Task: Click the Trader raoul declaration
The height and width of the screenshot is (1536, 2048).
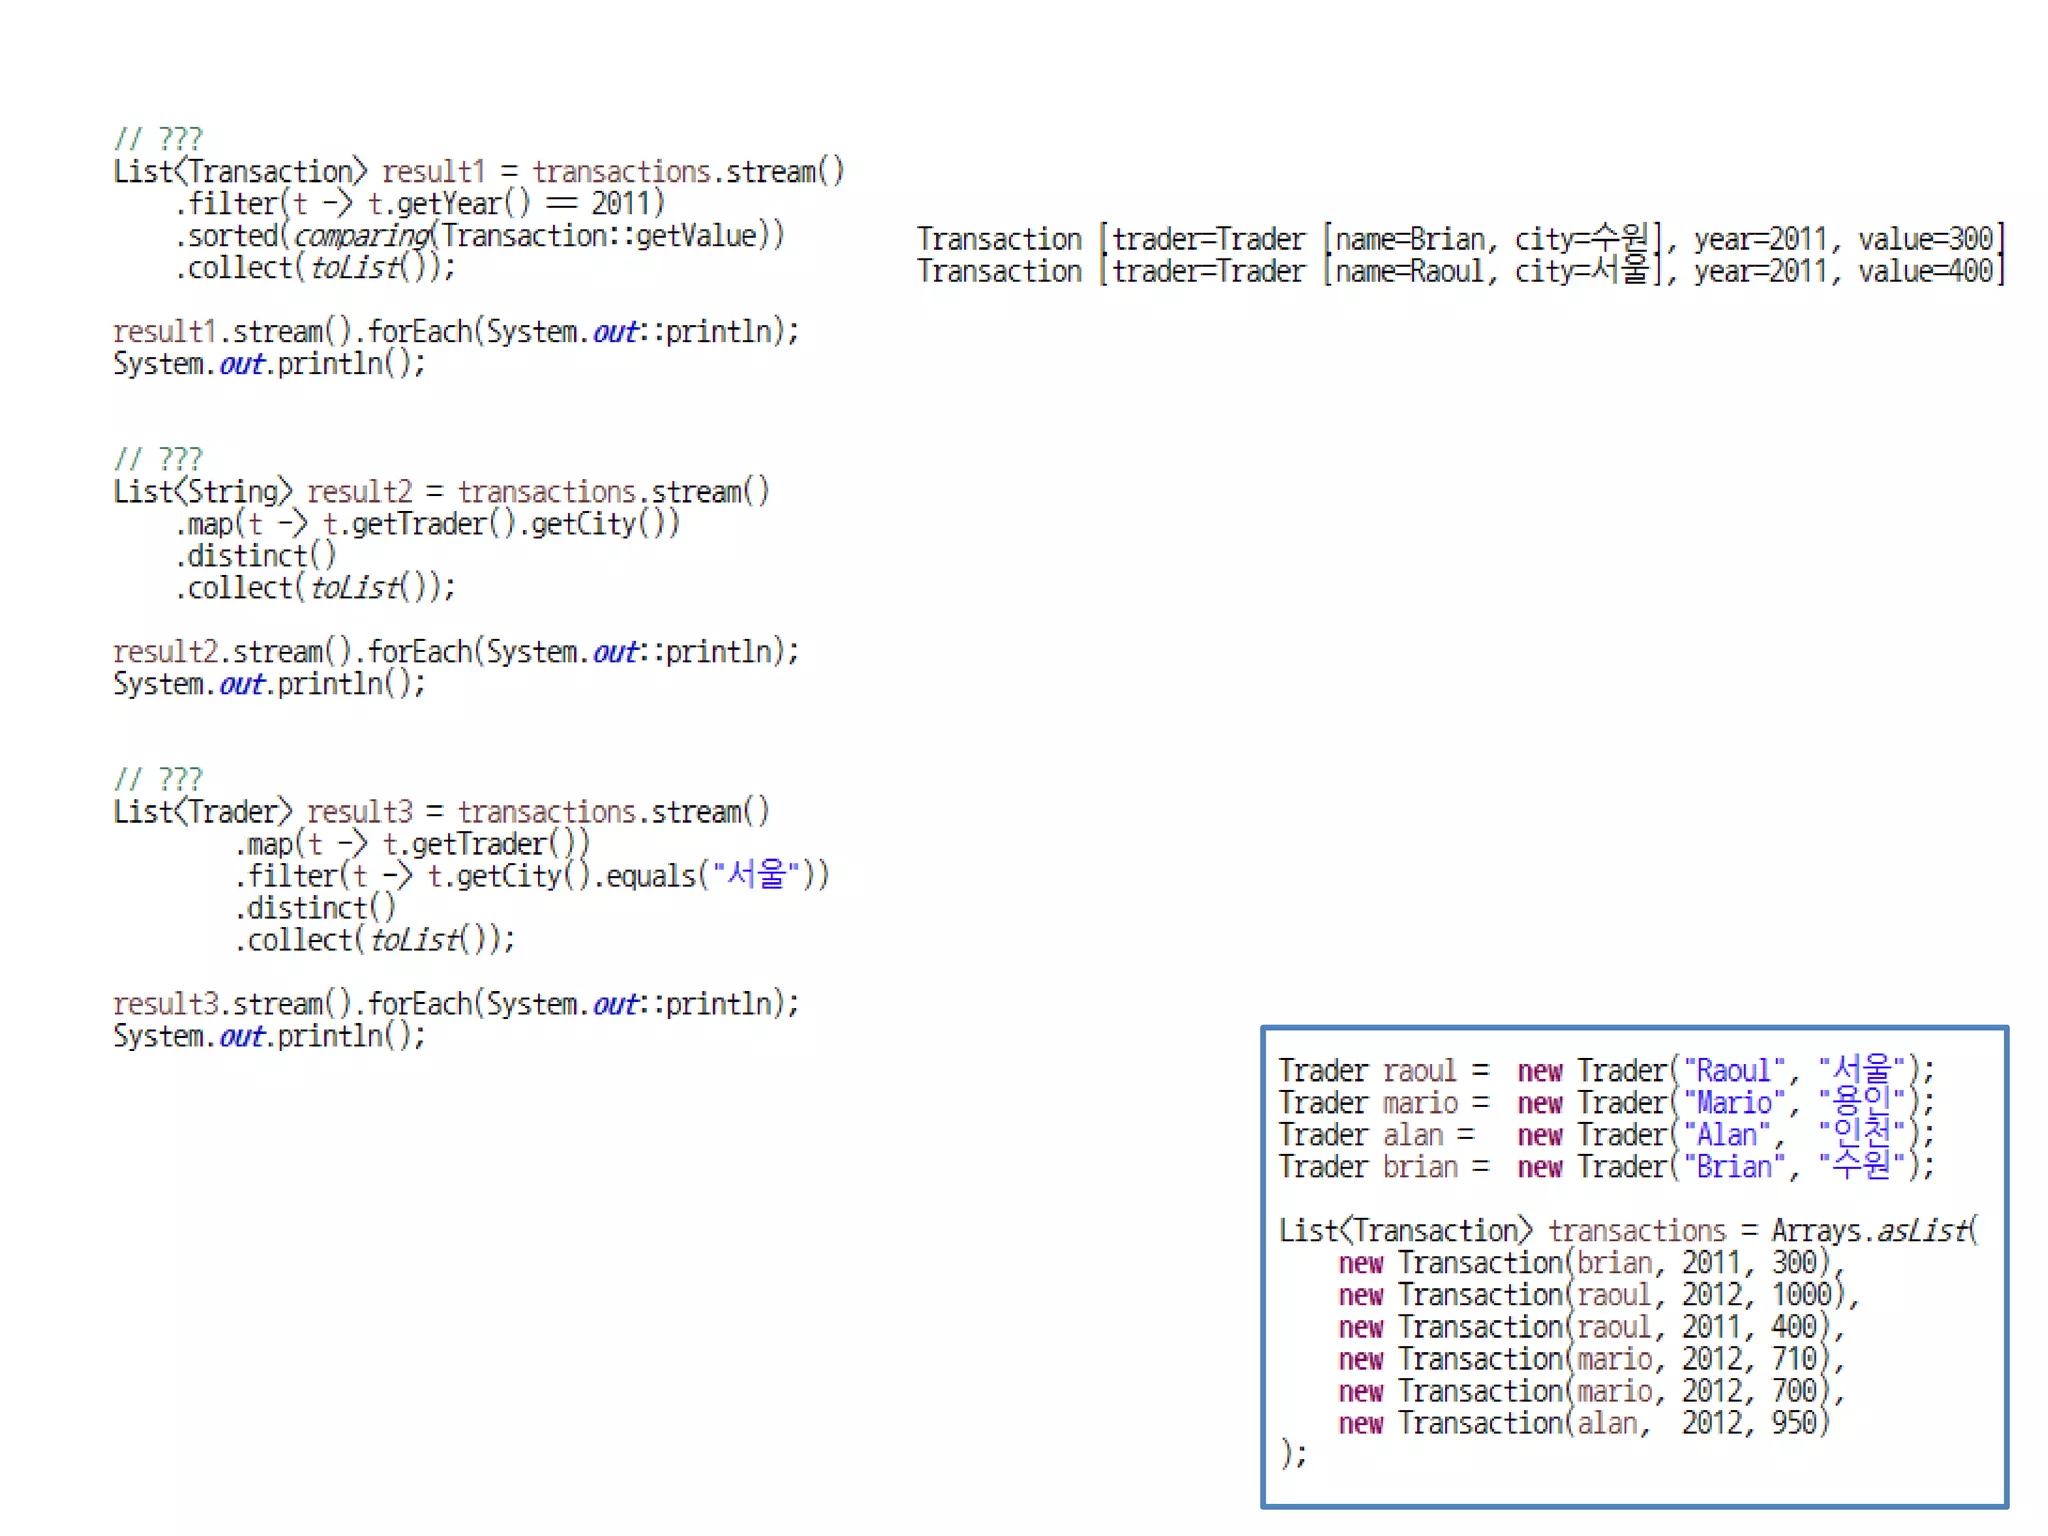Action: 1420,1071
